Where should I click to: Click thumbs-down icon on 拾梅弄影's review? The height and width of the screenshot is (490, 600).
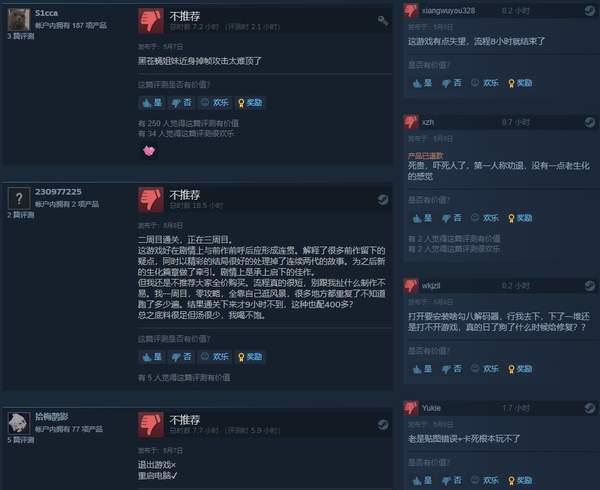click(151, 424)
